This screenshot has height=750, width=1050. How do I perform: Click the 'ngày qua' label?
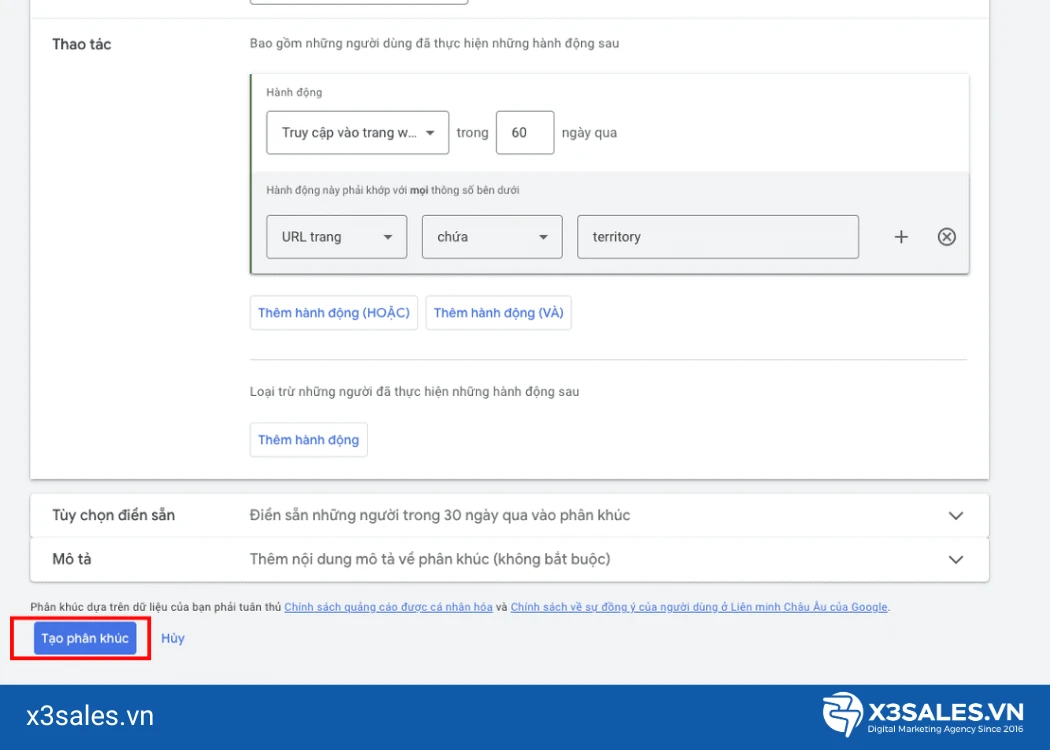tap(589, 133)
